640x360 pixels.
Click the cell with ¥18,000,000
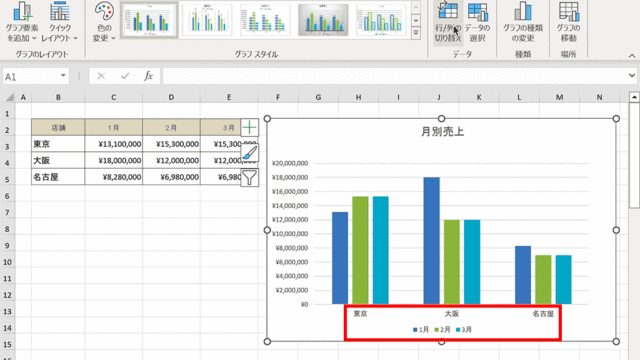(113, 160)
